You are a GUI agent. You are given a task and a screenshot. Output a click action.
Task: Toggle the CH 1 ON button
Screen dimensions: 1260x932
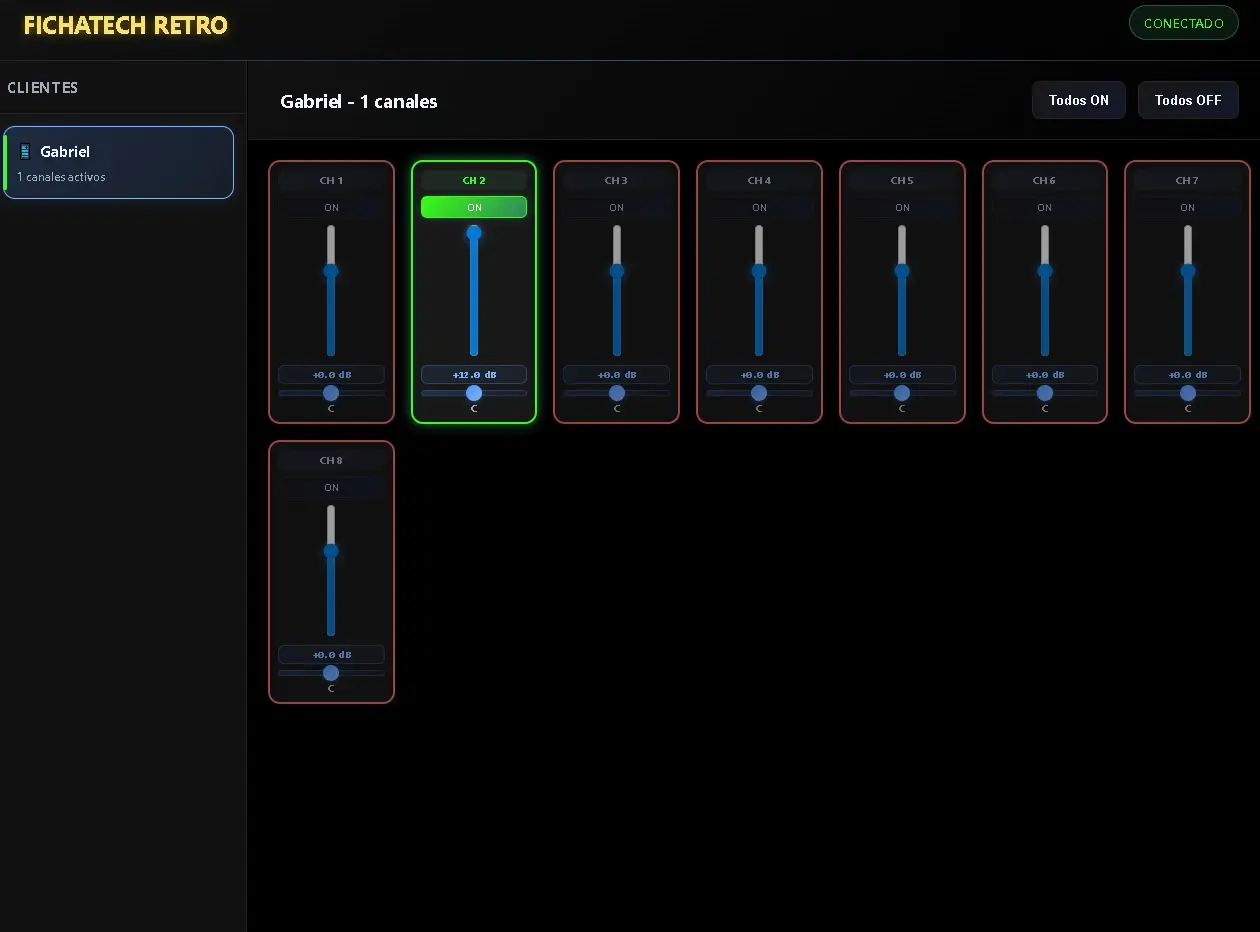pyautogui.click(x=331, y=208)
